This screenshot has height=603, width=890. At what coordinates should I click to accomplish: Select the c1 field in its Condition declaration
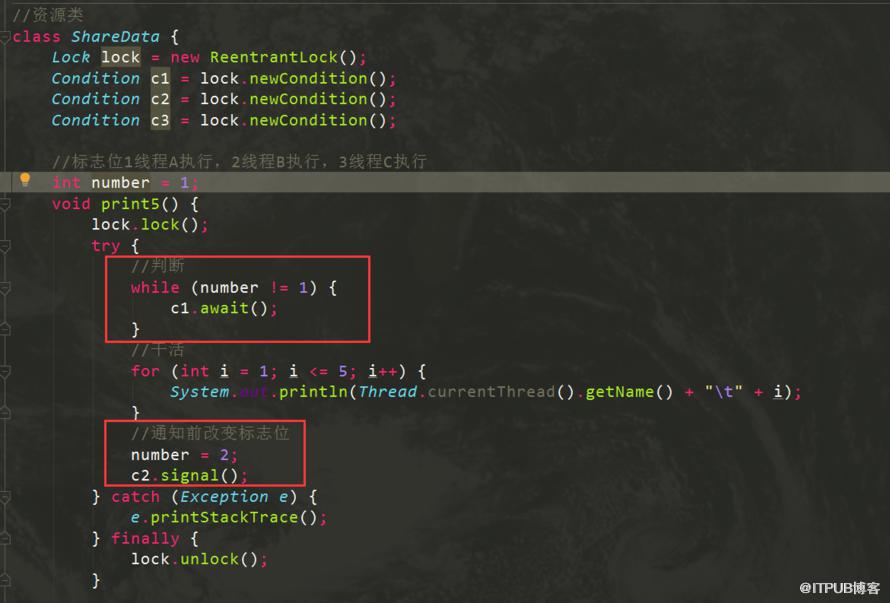(x=160, y=78)
